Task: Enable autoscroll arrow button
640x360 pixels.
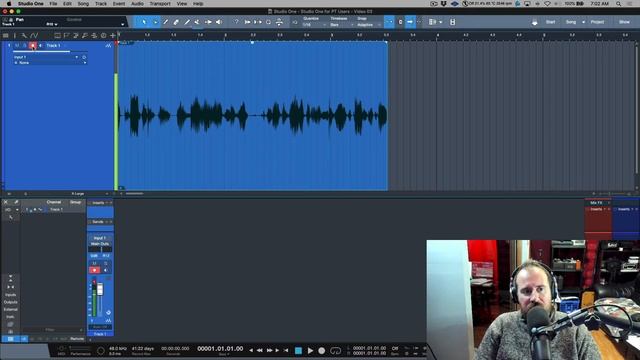Action: [x=410, y=22]
